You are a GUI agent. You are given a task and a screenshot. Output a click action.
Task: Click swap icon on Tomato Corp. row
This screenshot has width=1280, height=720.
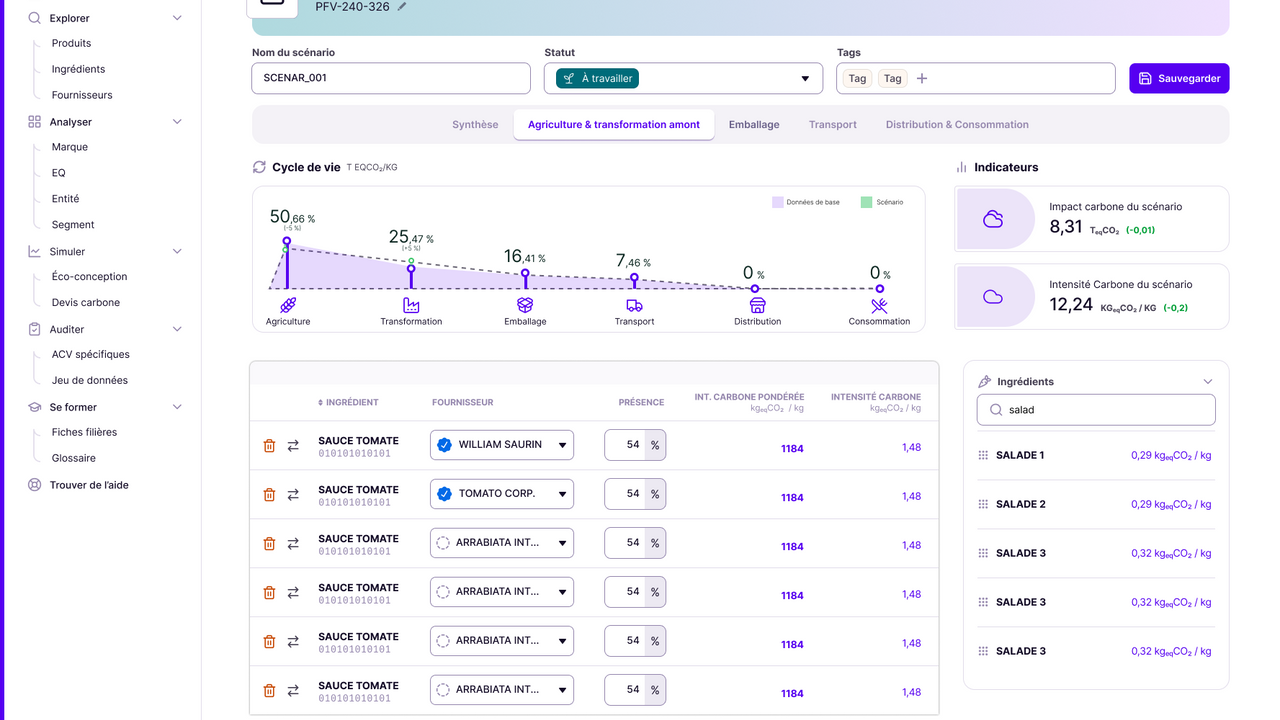click(293, 495)
